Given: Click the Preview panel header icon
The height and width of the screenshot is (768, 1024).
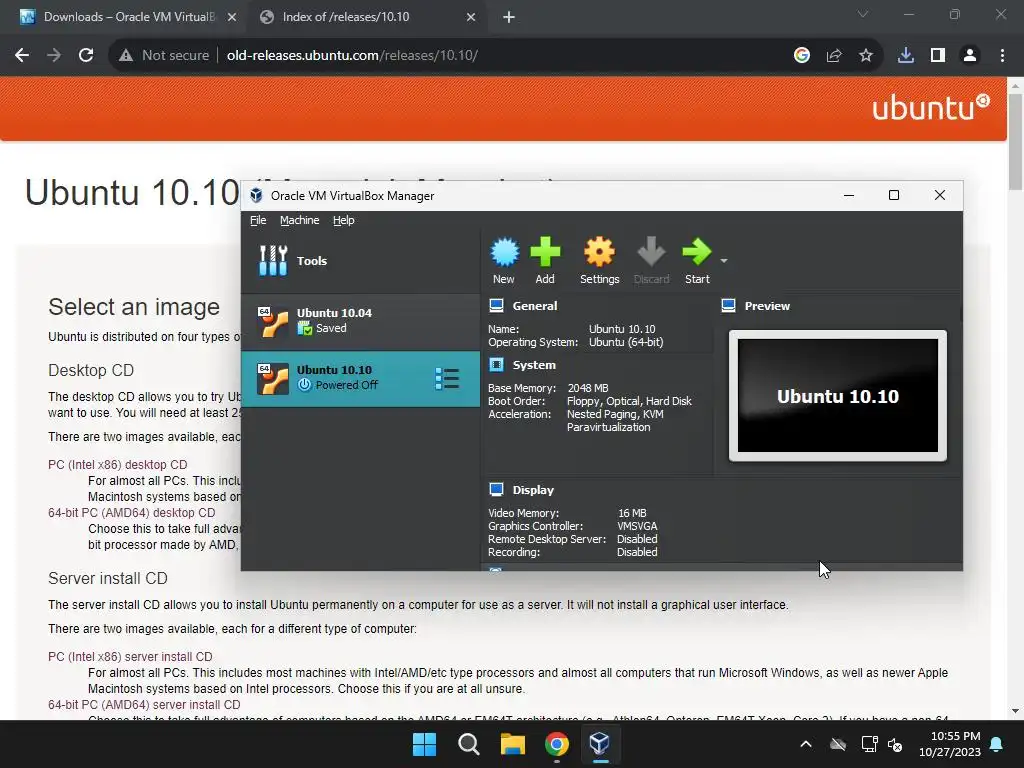Looking at the screenshot, I should (x=728, y=306).
